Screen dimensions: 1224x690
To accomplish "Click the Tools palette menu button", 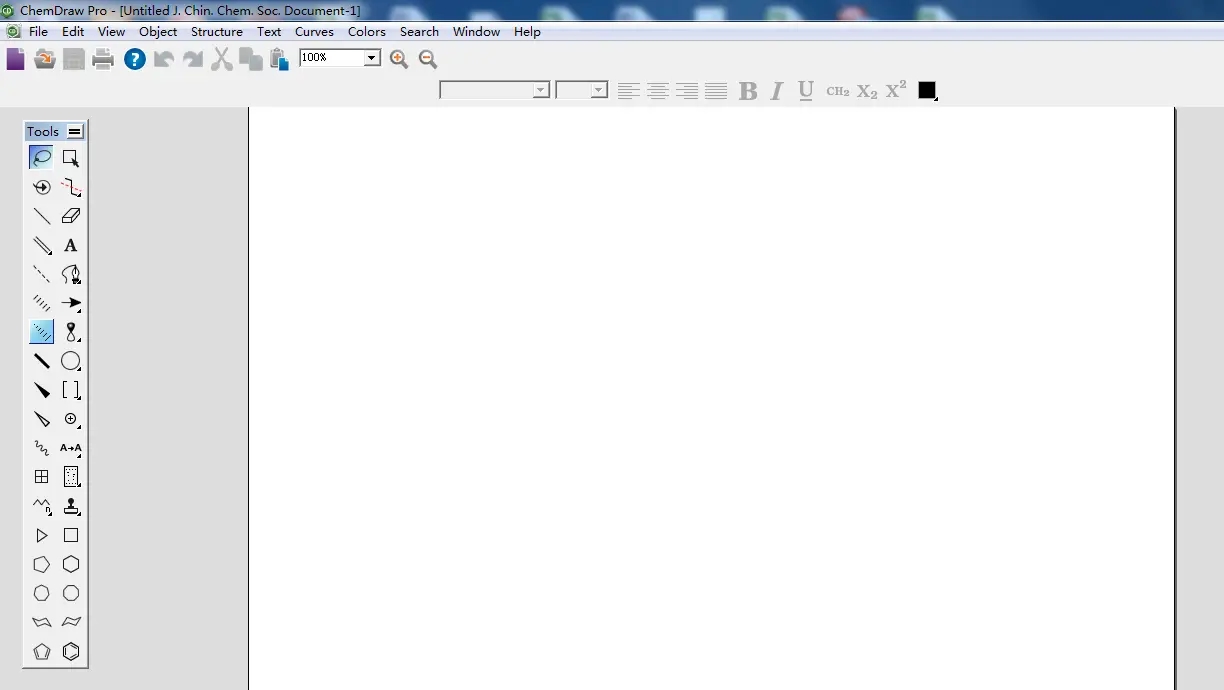I will click(x=75, y=131).
